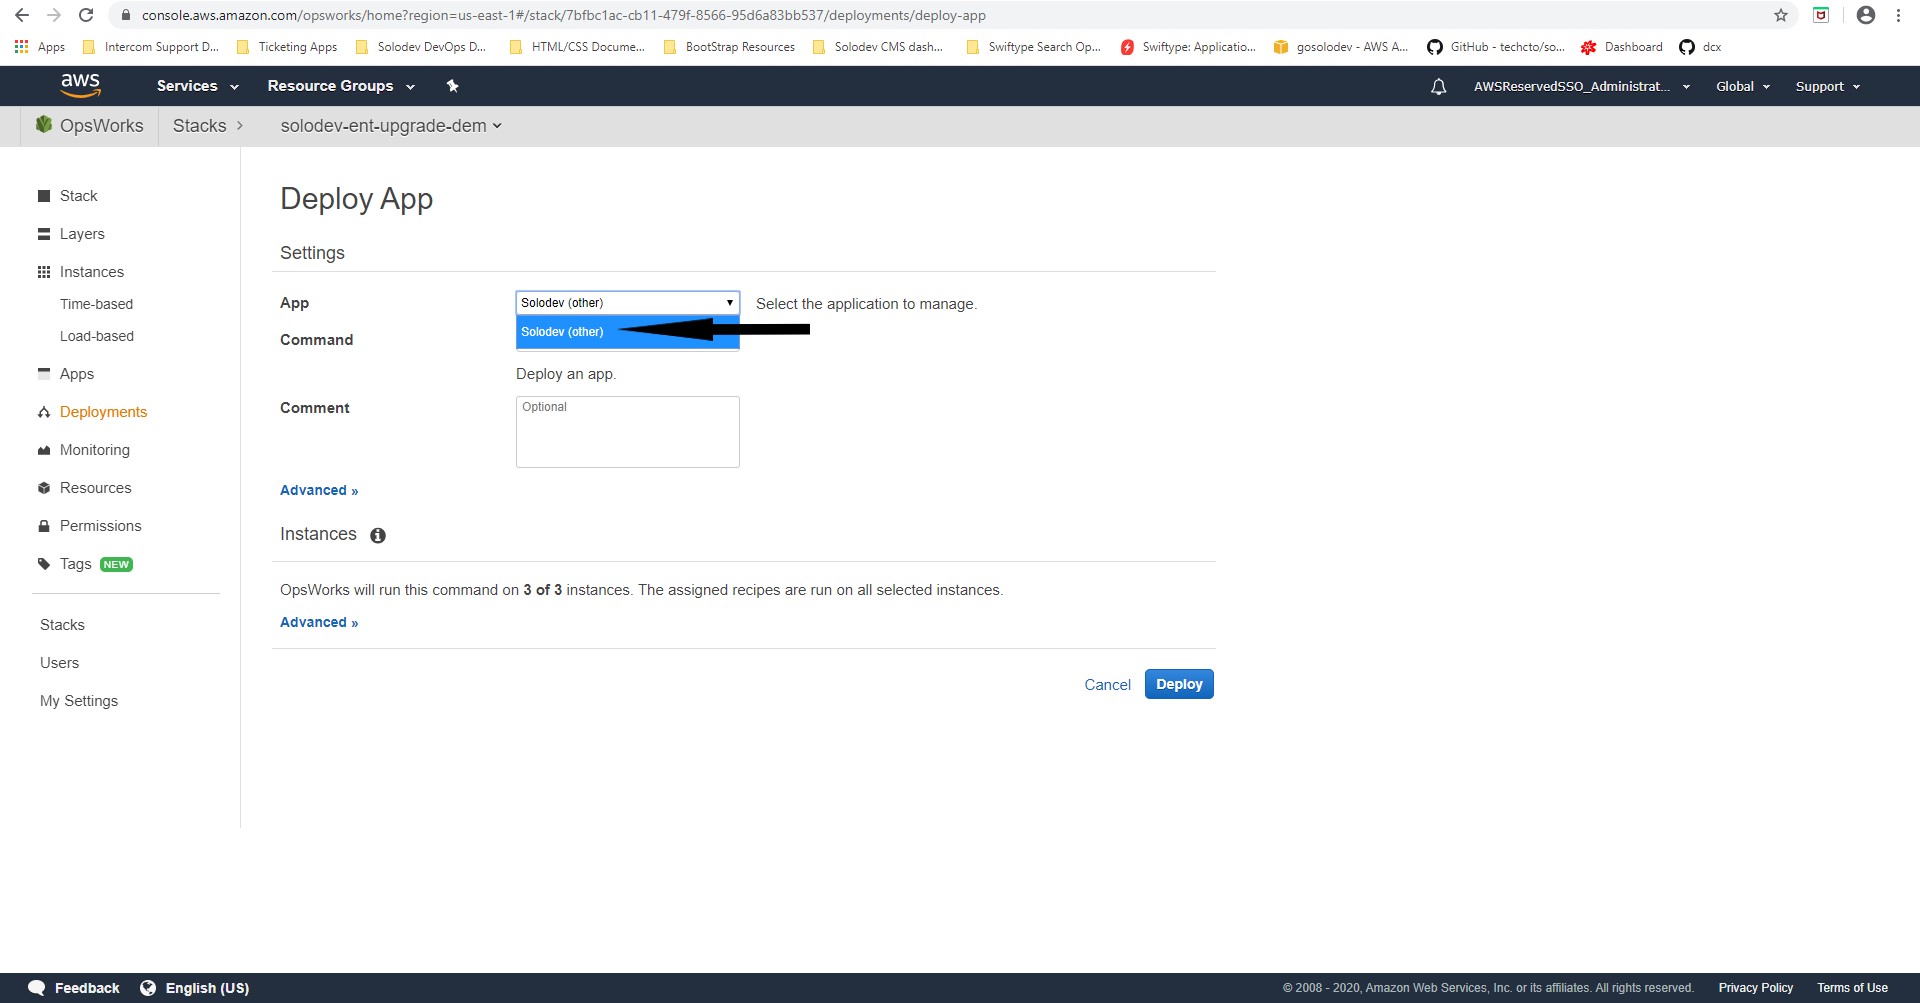Click the NEW badge next to Tags
1920x1003 pixels.
click(x=116, y=564)
